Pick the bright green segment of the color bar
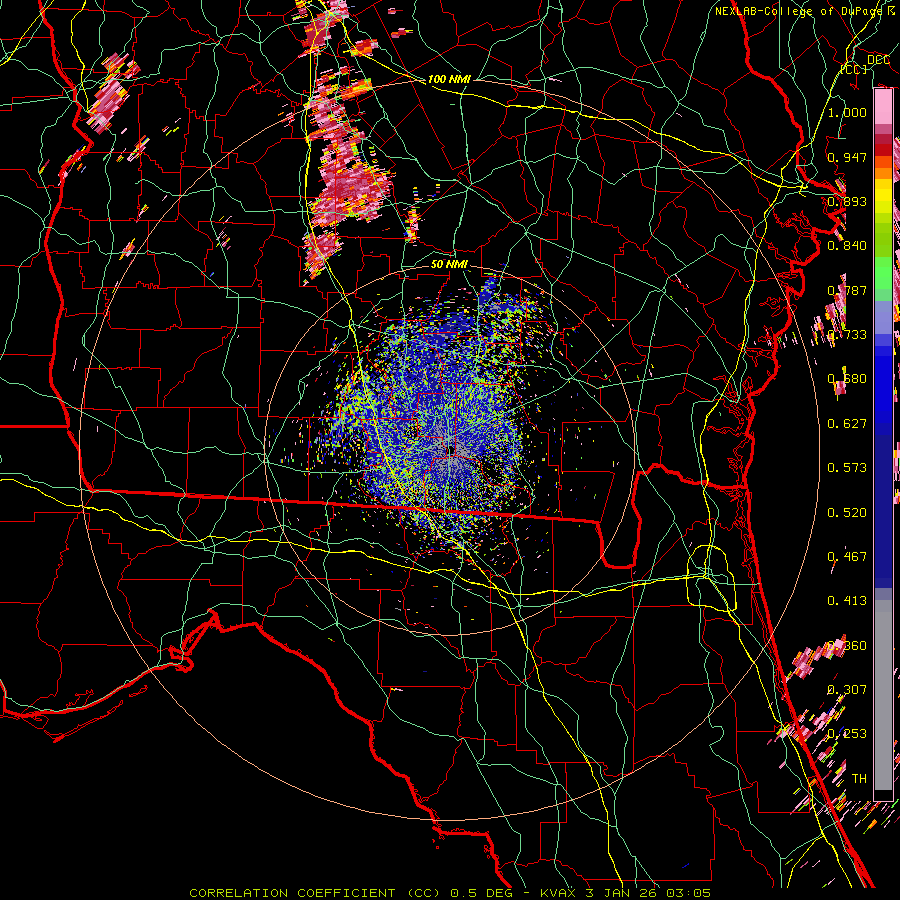The image size is (900, 900). [x=883, y=273]
